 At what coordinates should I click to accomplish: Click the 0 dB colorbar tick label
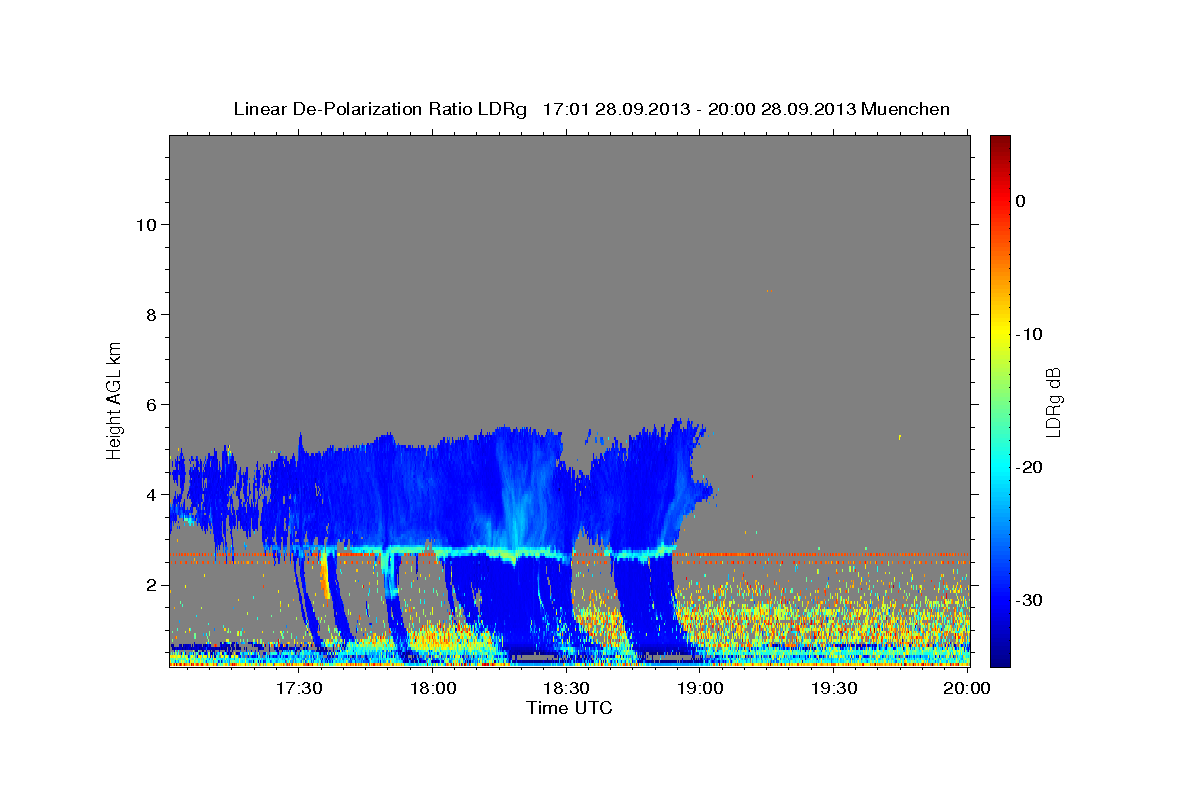(1021, 201)
